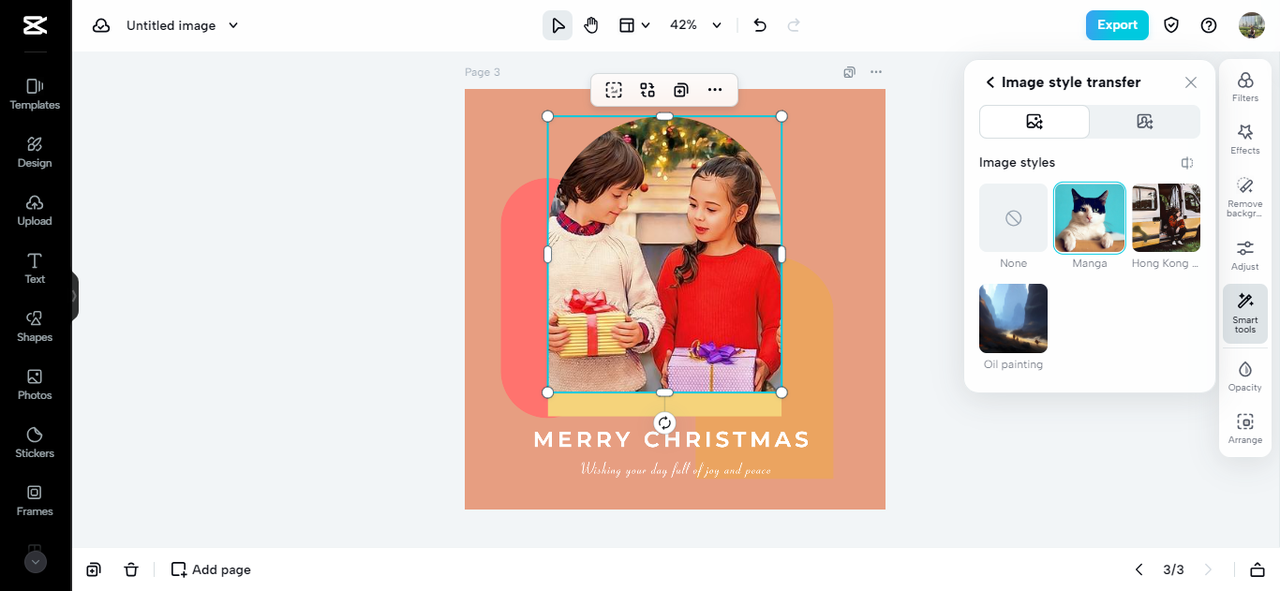Open the Effects tool
The image size is (1280, 591).
[x=1245, y=139]
